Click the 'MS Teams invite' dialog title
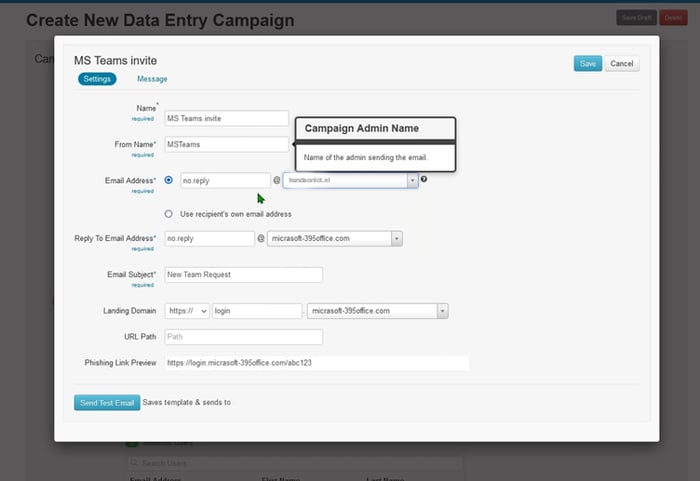This screenshot has width=700, height=481. [116, 60]
